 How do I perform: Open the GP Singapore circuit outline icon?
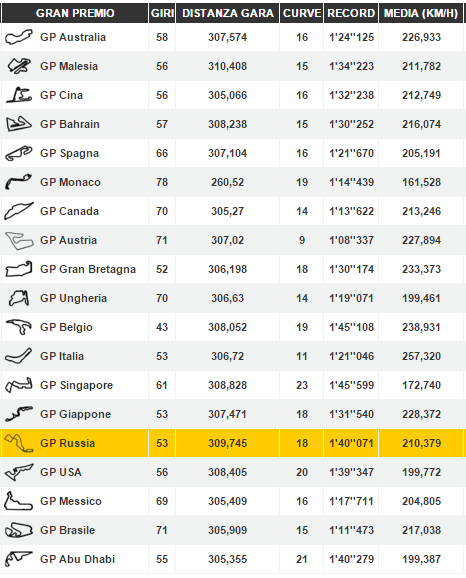click(x=19, y=385)
